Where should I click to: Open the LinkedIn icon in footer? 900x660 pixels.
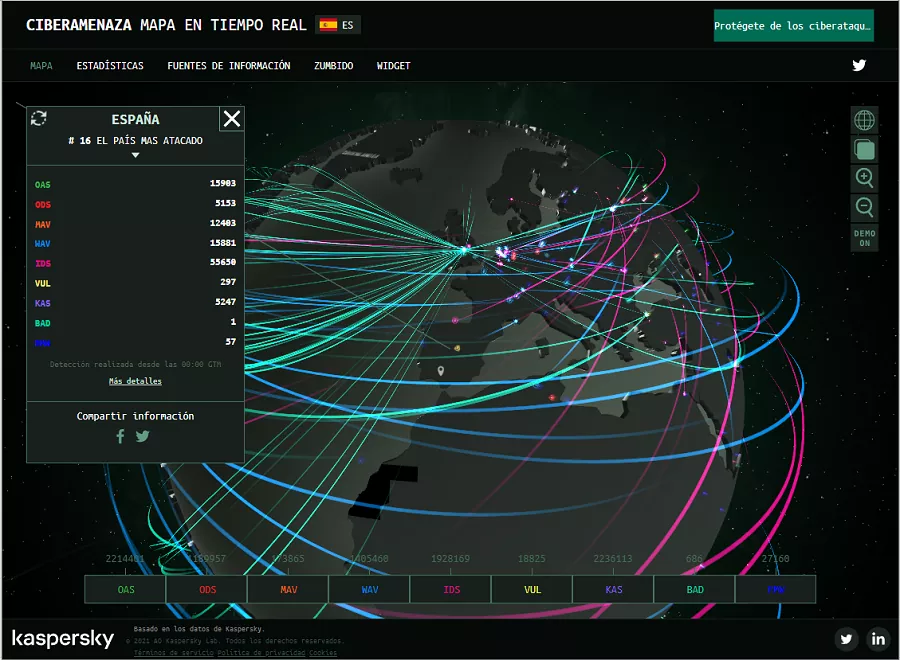[x=878, y=639]
